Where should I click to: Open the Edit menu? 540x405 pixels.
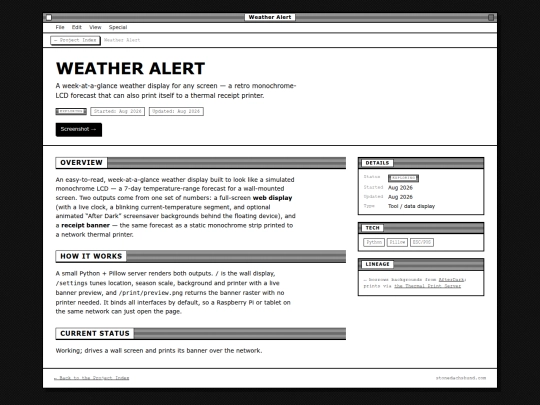[x=76, y=27]
